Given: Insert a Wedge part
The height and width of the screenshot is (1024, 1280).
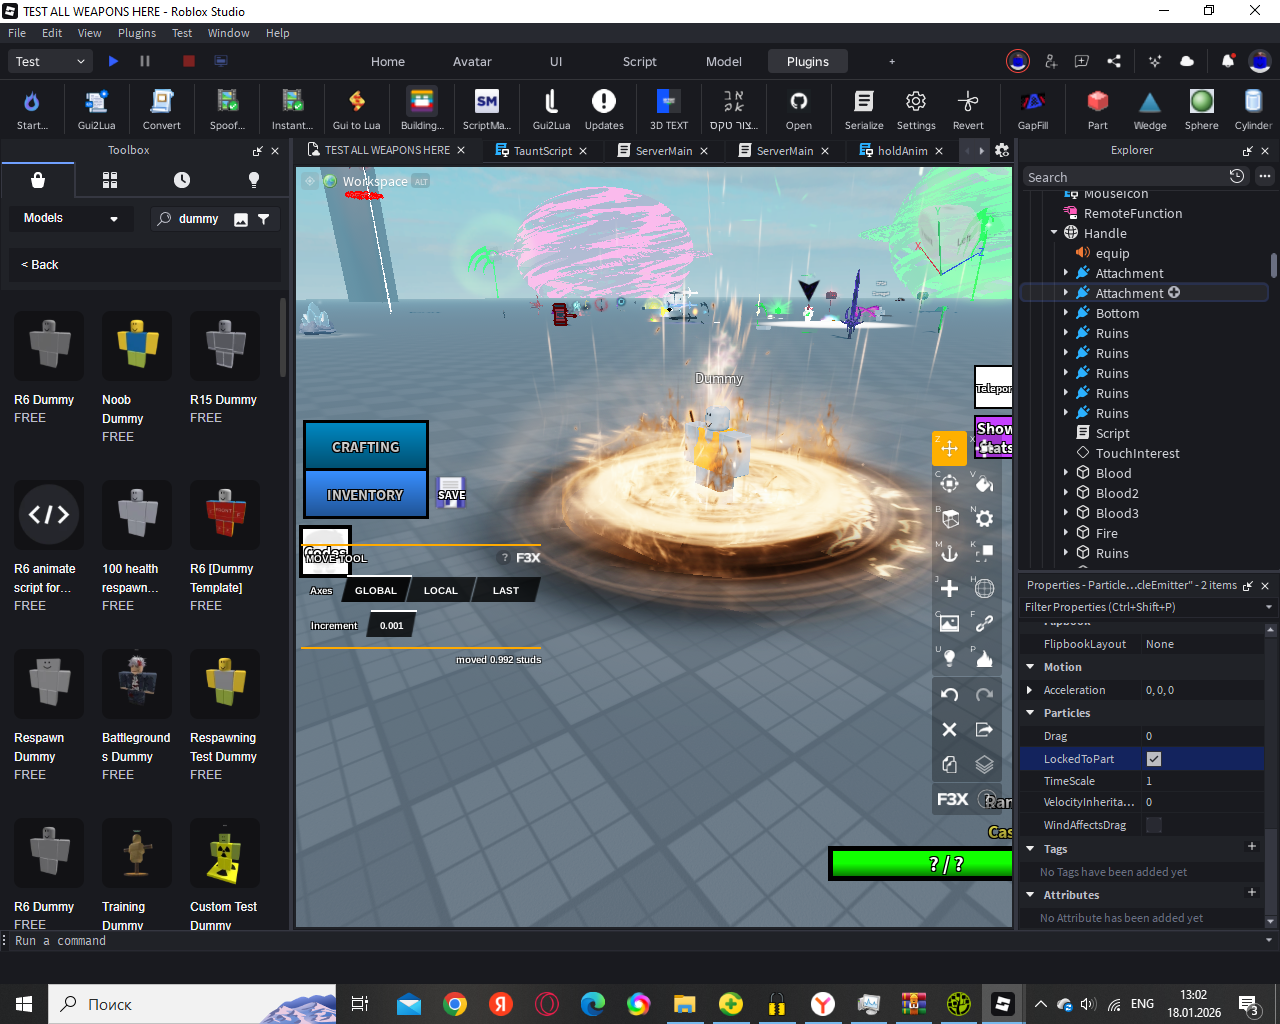Looking at the screenshot, I should pos(1150,109).
